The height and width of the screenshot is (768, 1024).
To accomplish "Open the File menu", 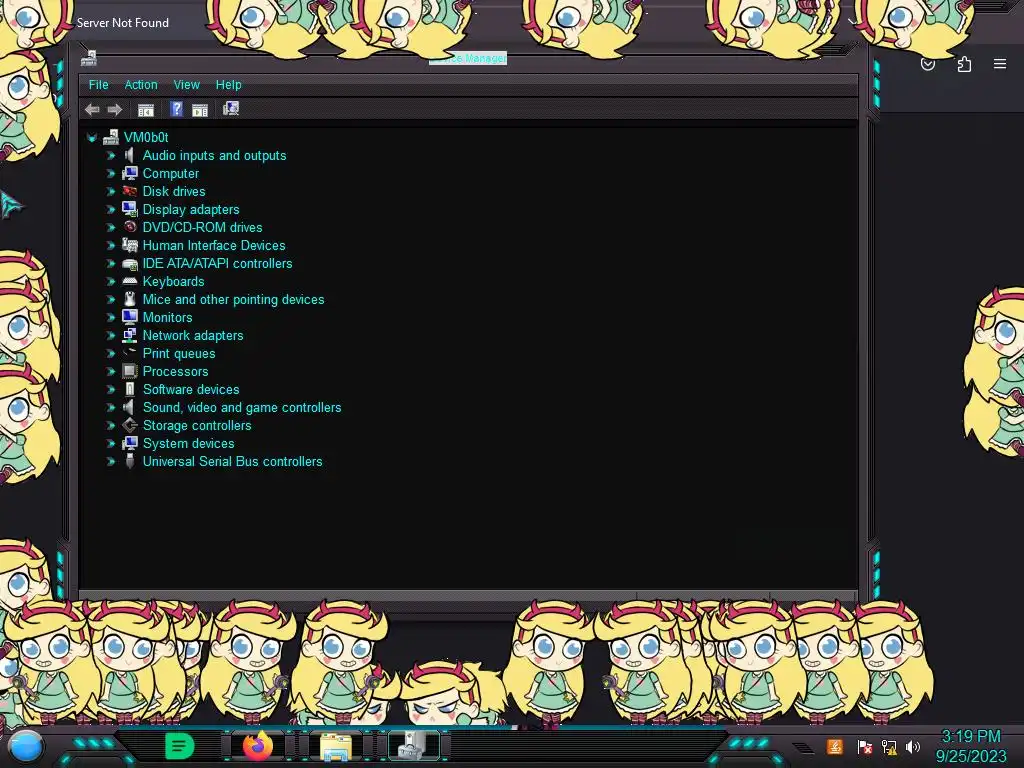I will (99, 85).
